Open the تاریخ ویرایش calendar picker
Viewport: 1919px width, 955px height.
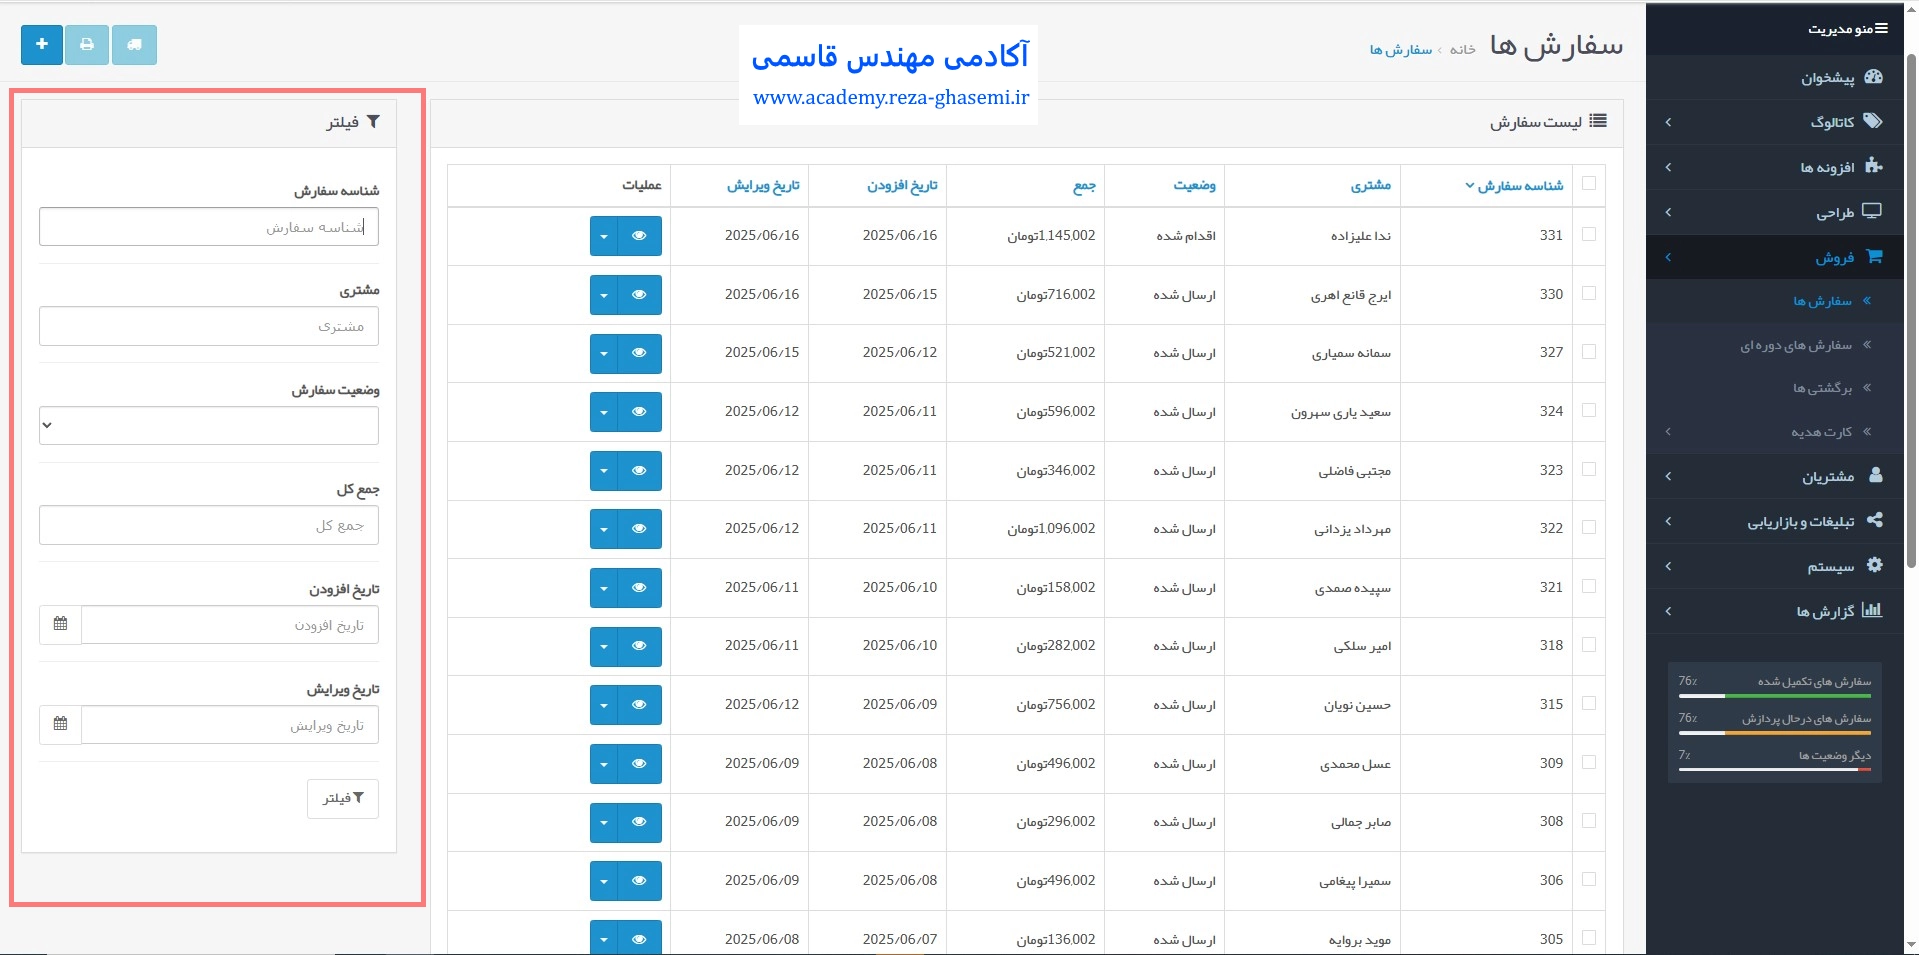tap(60, 724)
